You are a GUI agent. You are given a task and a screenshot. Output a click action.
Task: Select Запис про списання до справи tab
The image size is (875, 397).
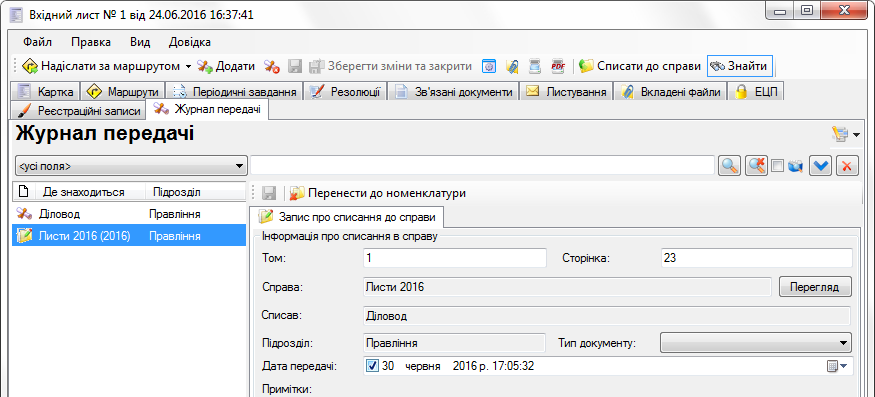(346, 217)
